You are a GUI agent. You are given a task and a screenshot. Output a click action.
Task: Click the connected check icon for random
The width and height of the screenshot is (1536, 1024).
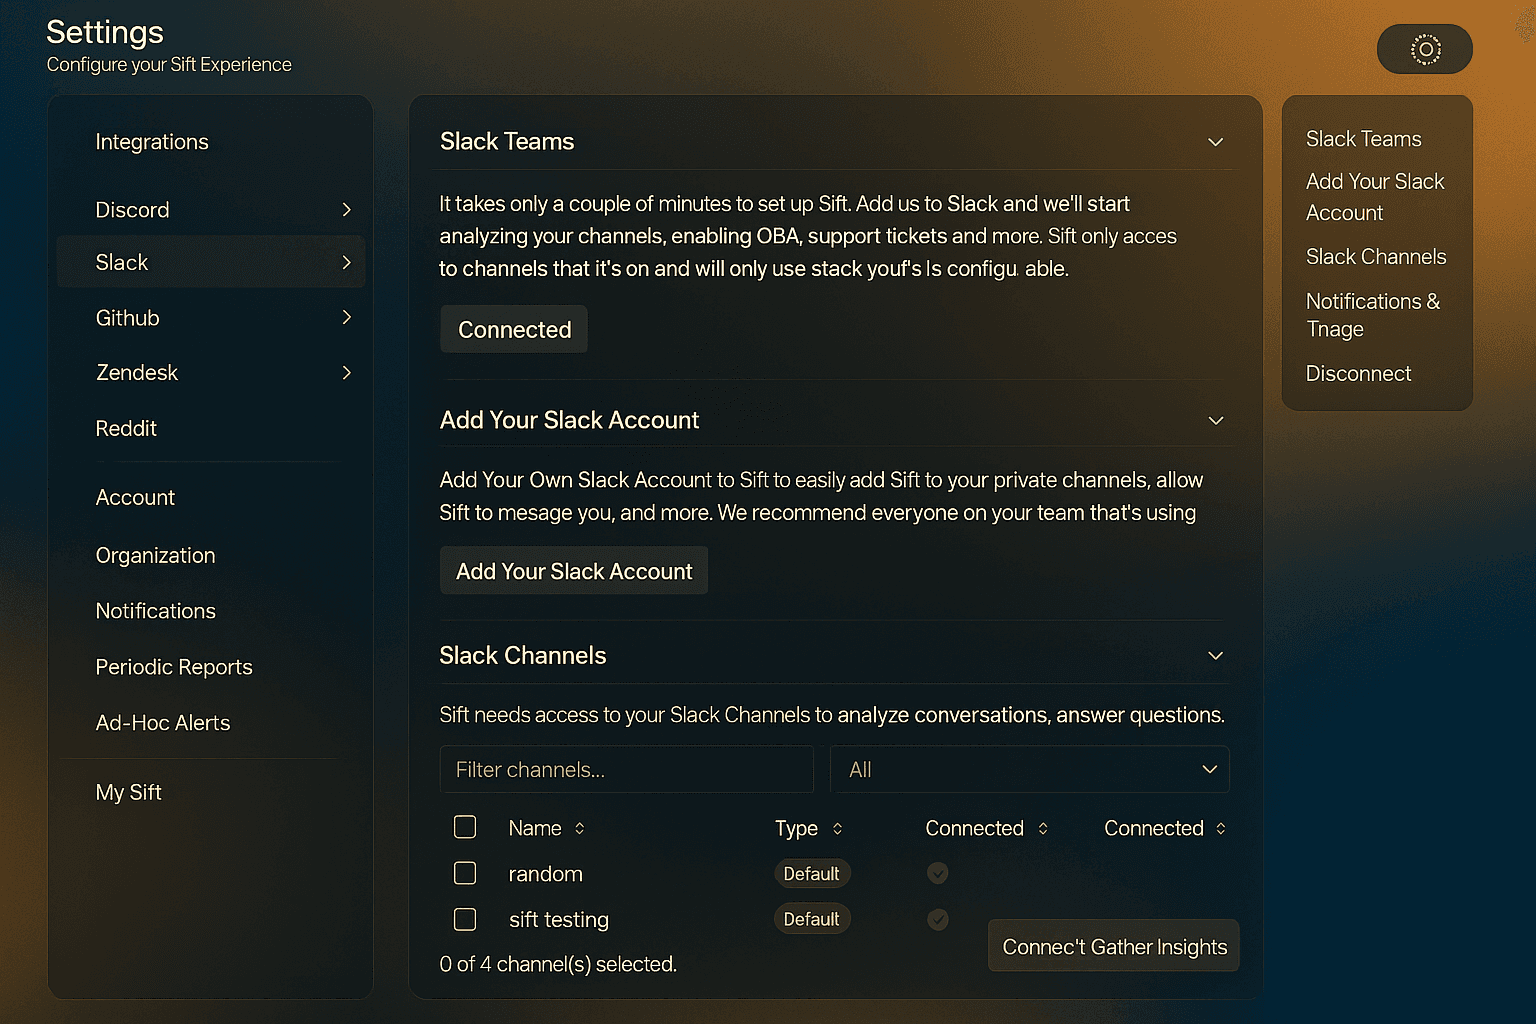937,873
